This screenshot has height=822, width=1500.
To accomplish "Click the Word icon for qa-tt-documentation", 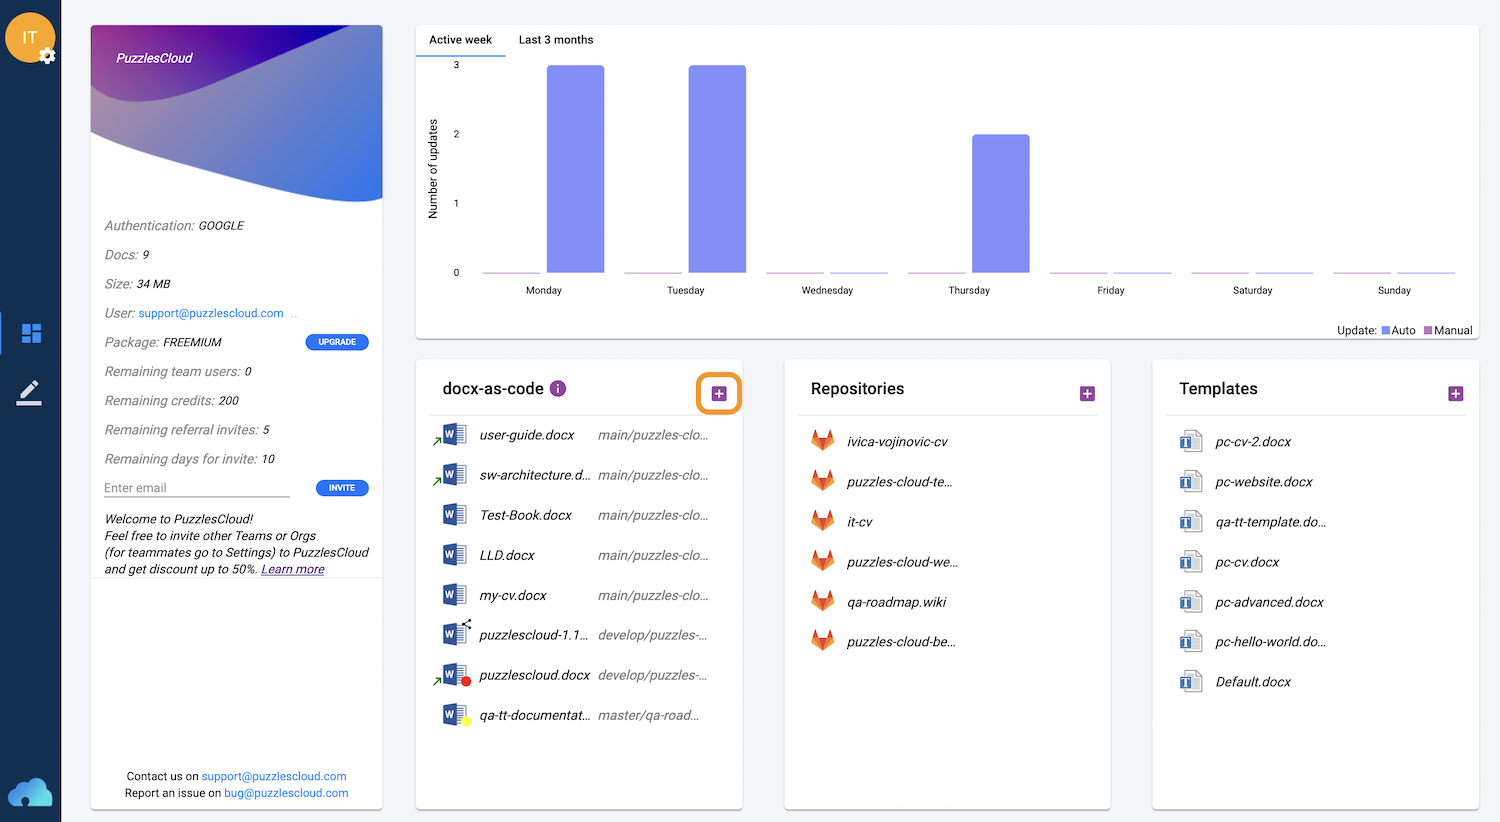I will (x=455, y=715).
